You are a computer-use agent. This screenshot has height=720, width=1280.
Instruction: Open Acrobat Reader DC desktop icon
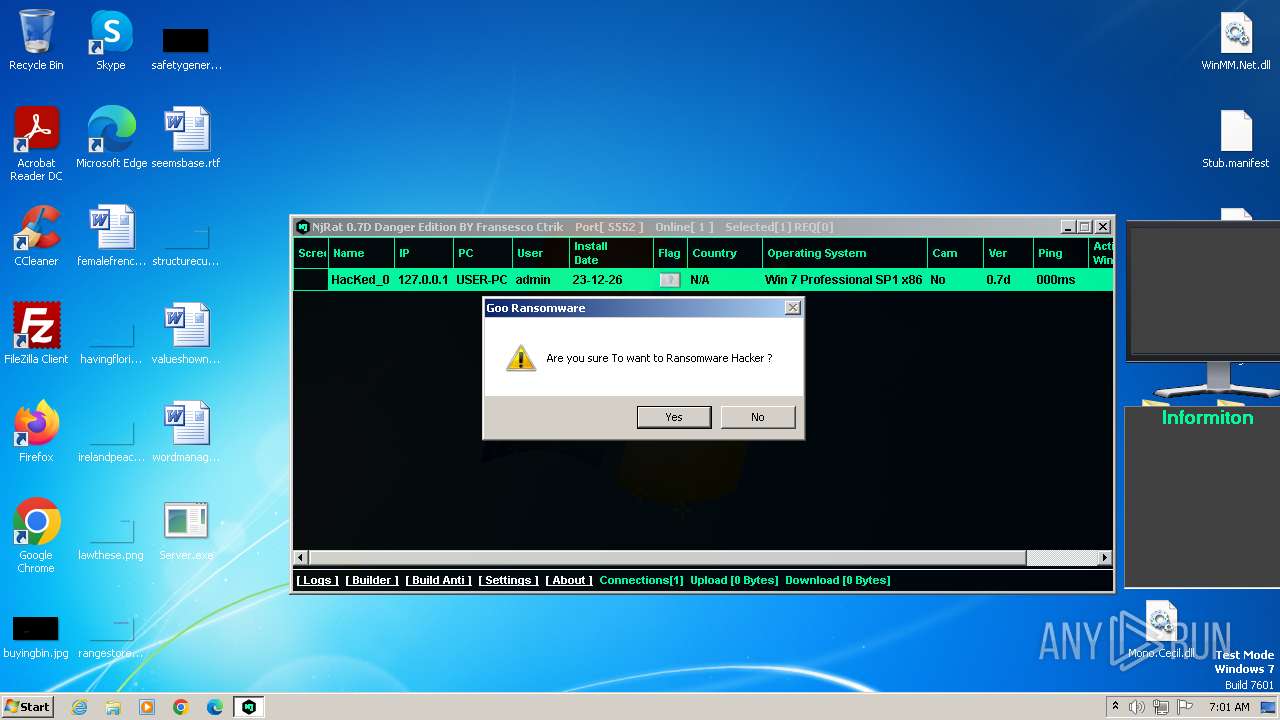(x=36, y=144)
